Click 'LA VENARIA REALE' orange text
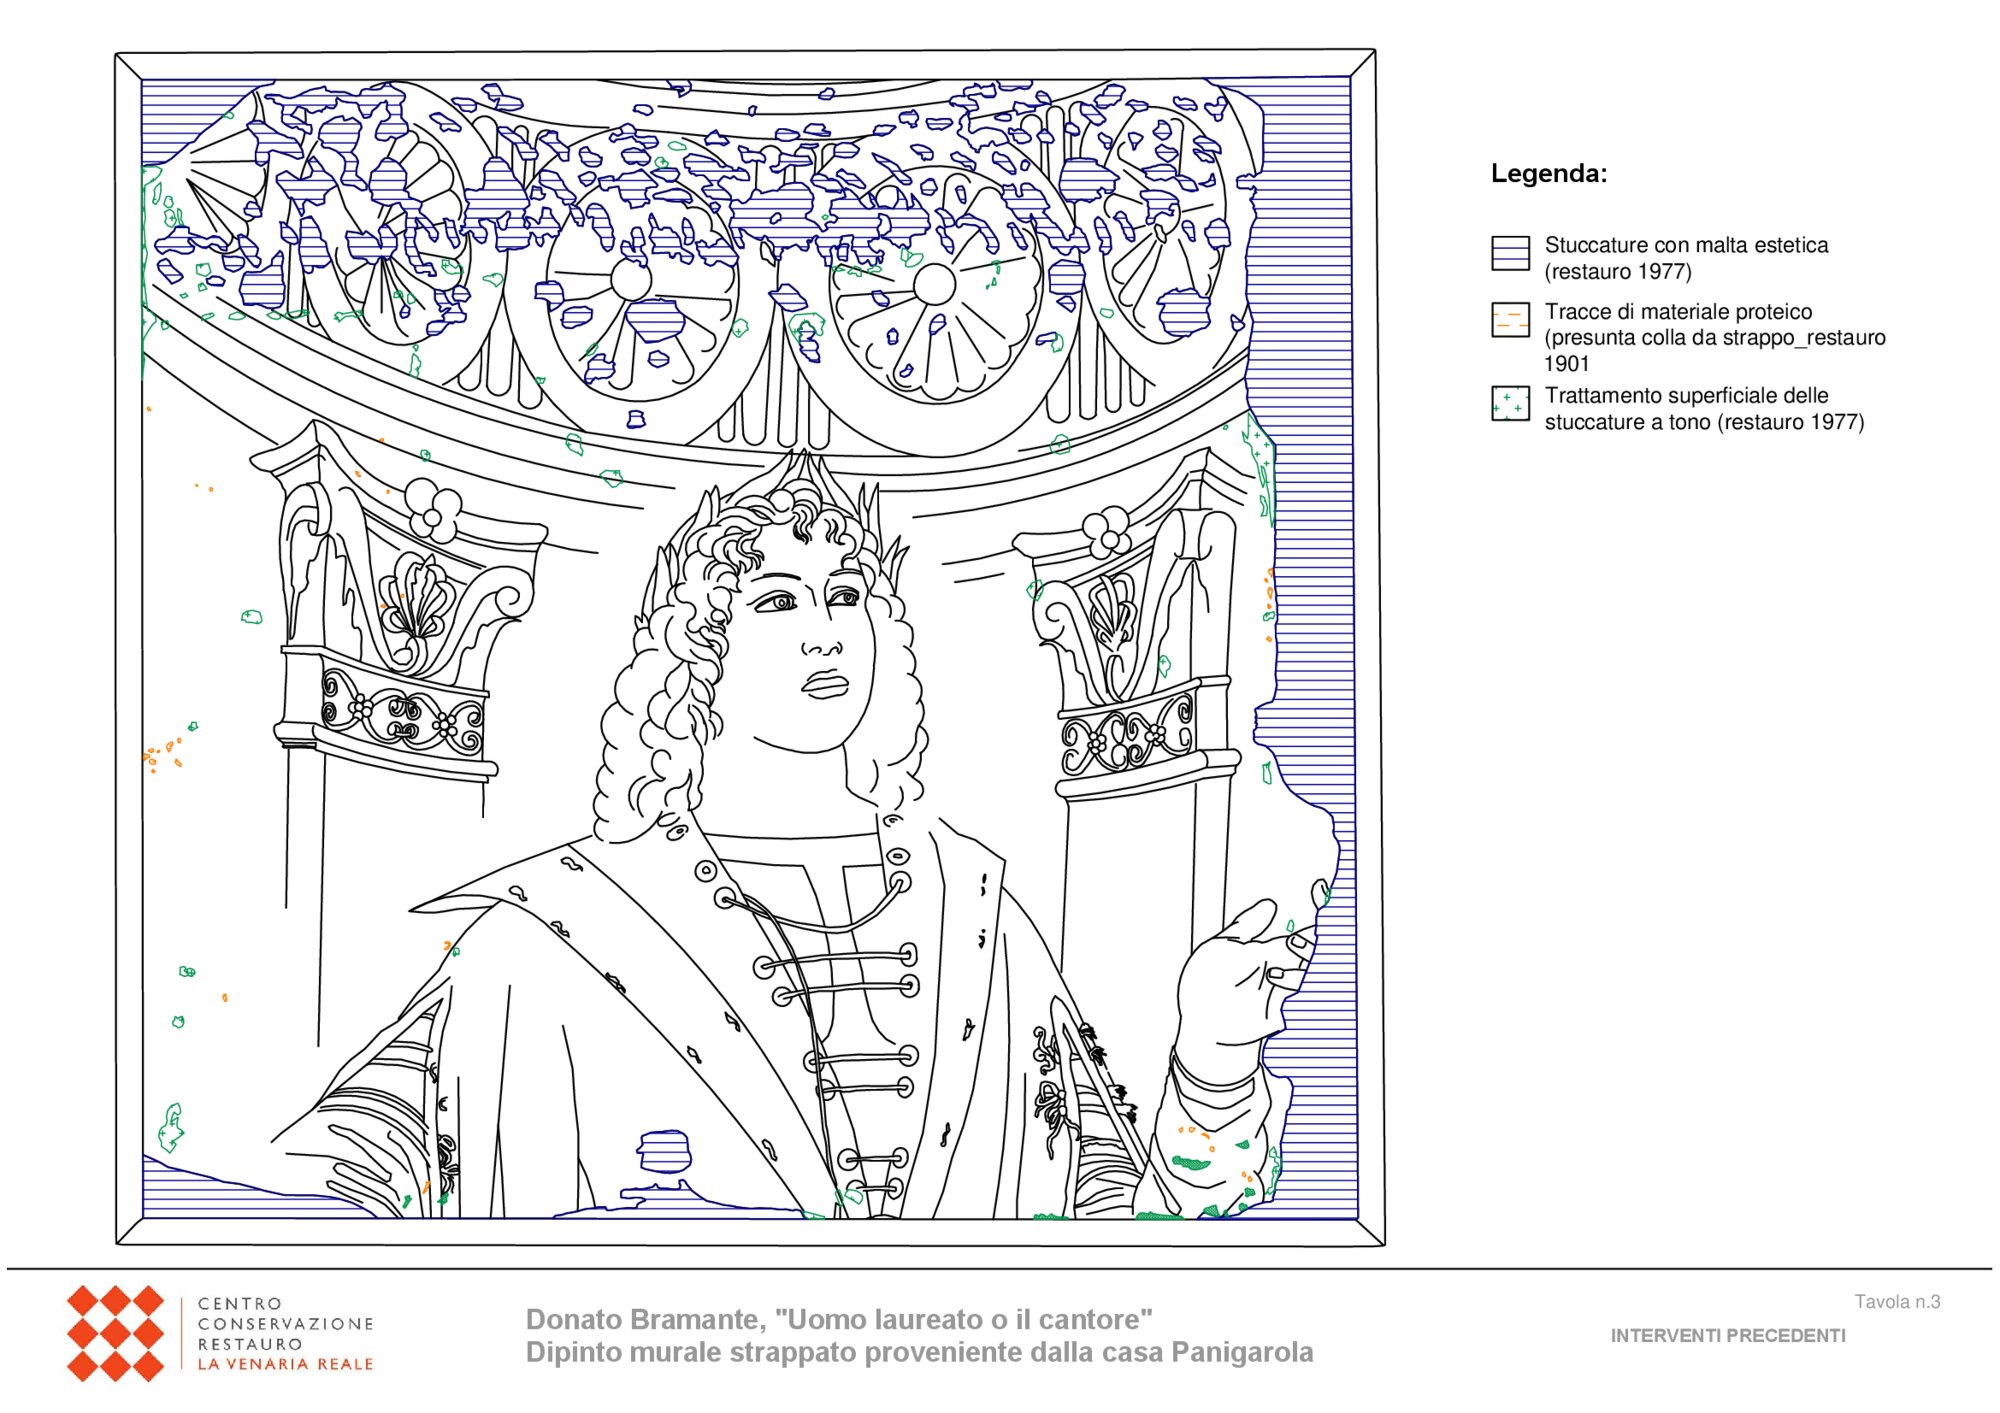Viewport: 2000px width, 1413px height. [285, 1364]
